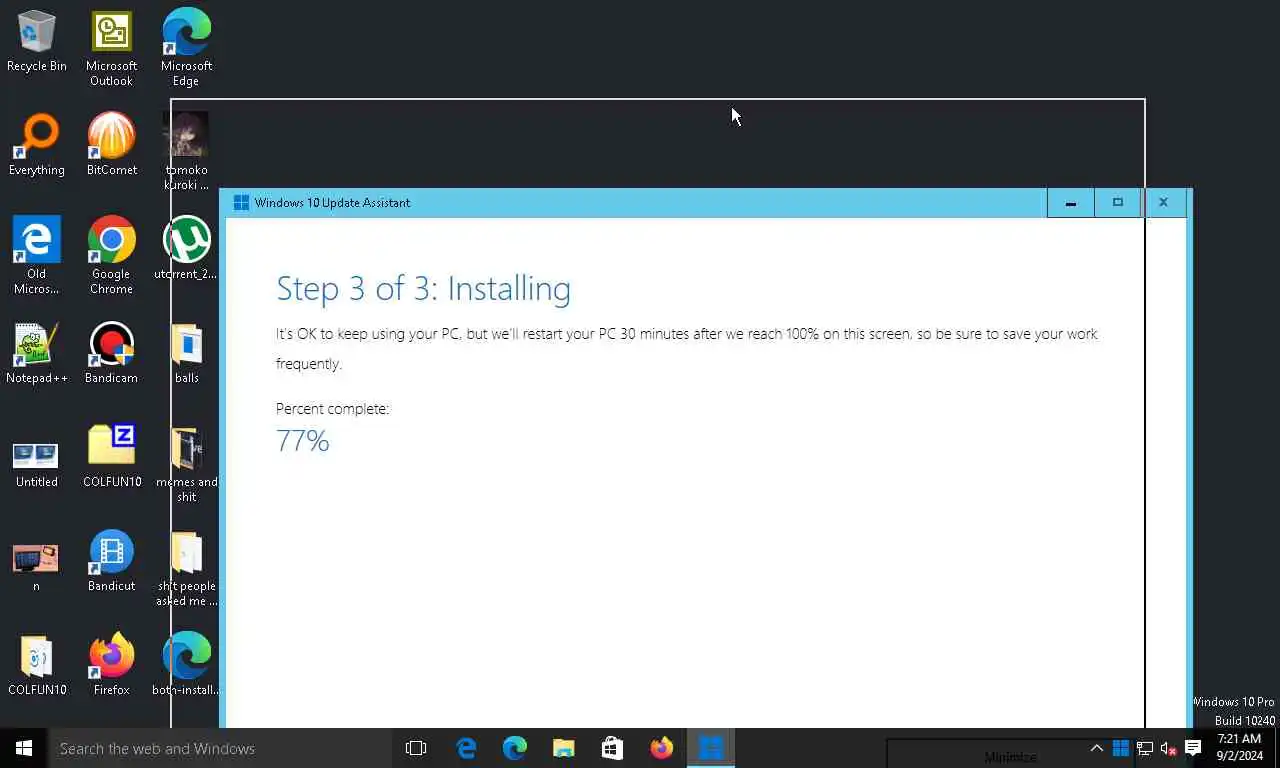1280x768 pixels.
Task: Click the Update Assistant title bar logo
Action: [241, 203]
